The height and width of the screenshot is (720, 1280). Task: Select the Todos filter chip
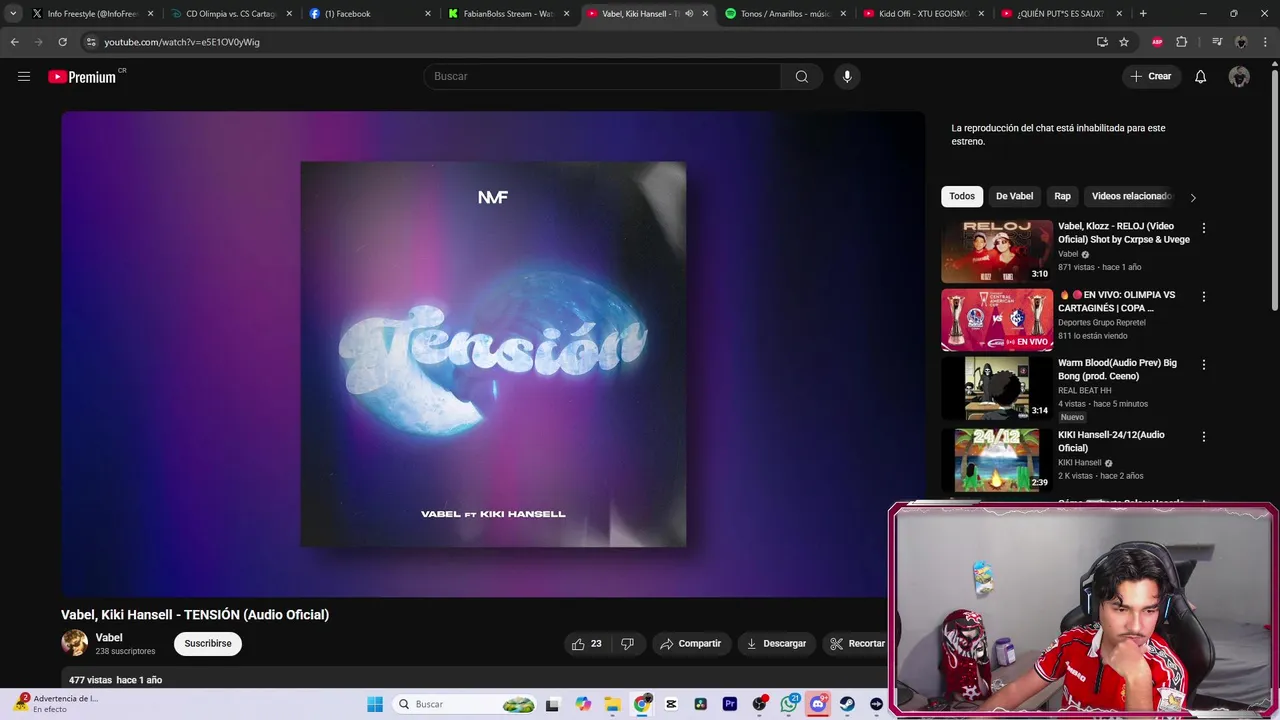(962, 196)
